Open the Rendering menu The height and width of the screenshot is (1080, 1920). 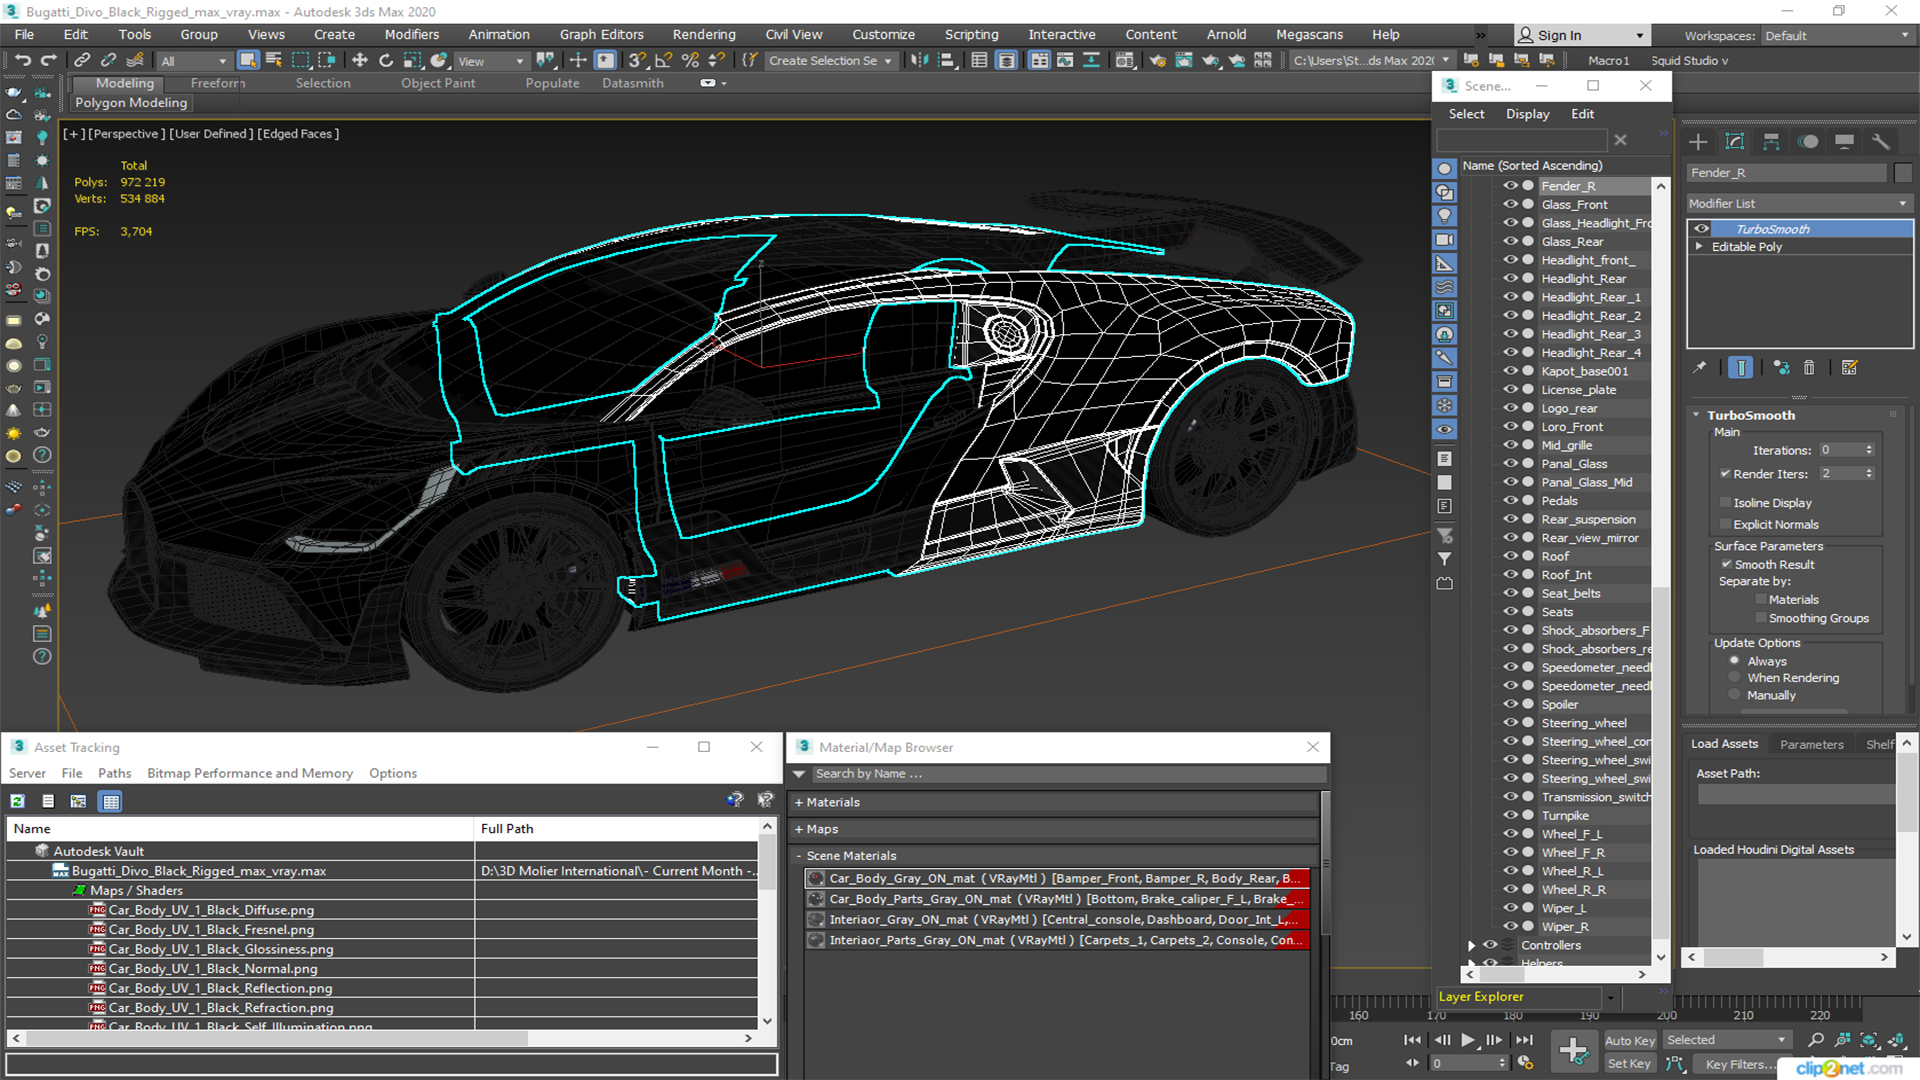(x=703, y=34)
